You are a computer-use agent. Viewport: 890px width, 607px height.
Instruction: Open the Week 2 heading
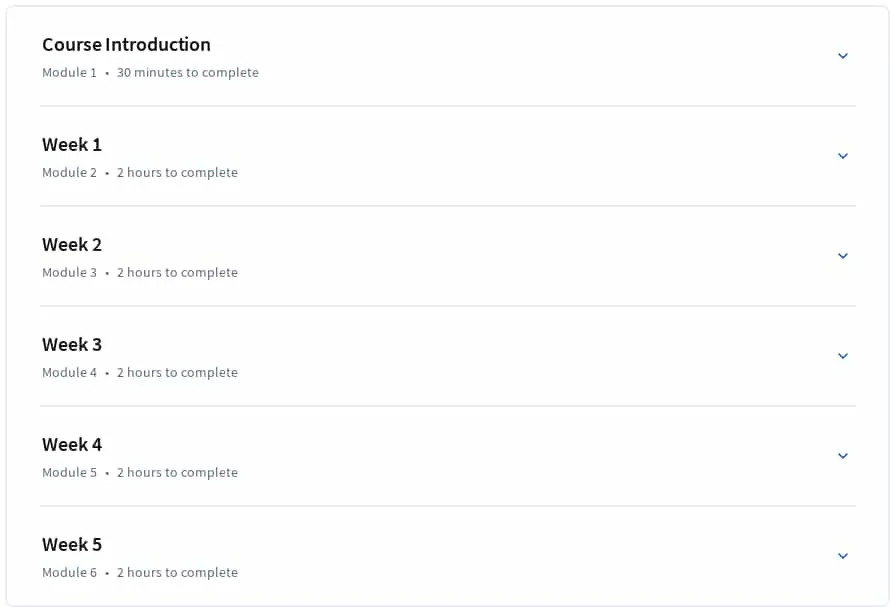pyautogui.click(x=72, y=244)
